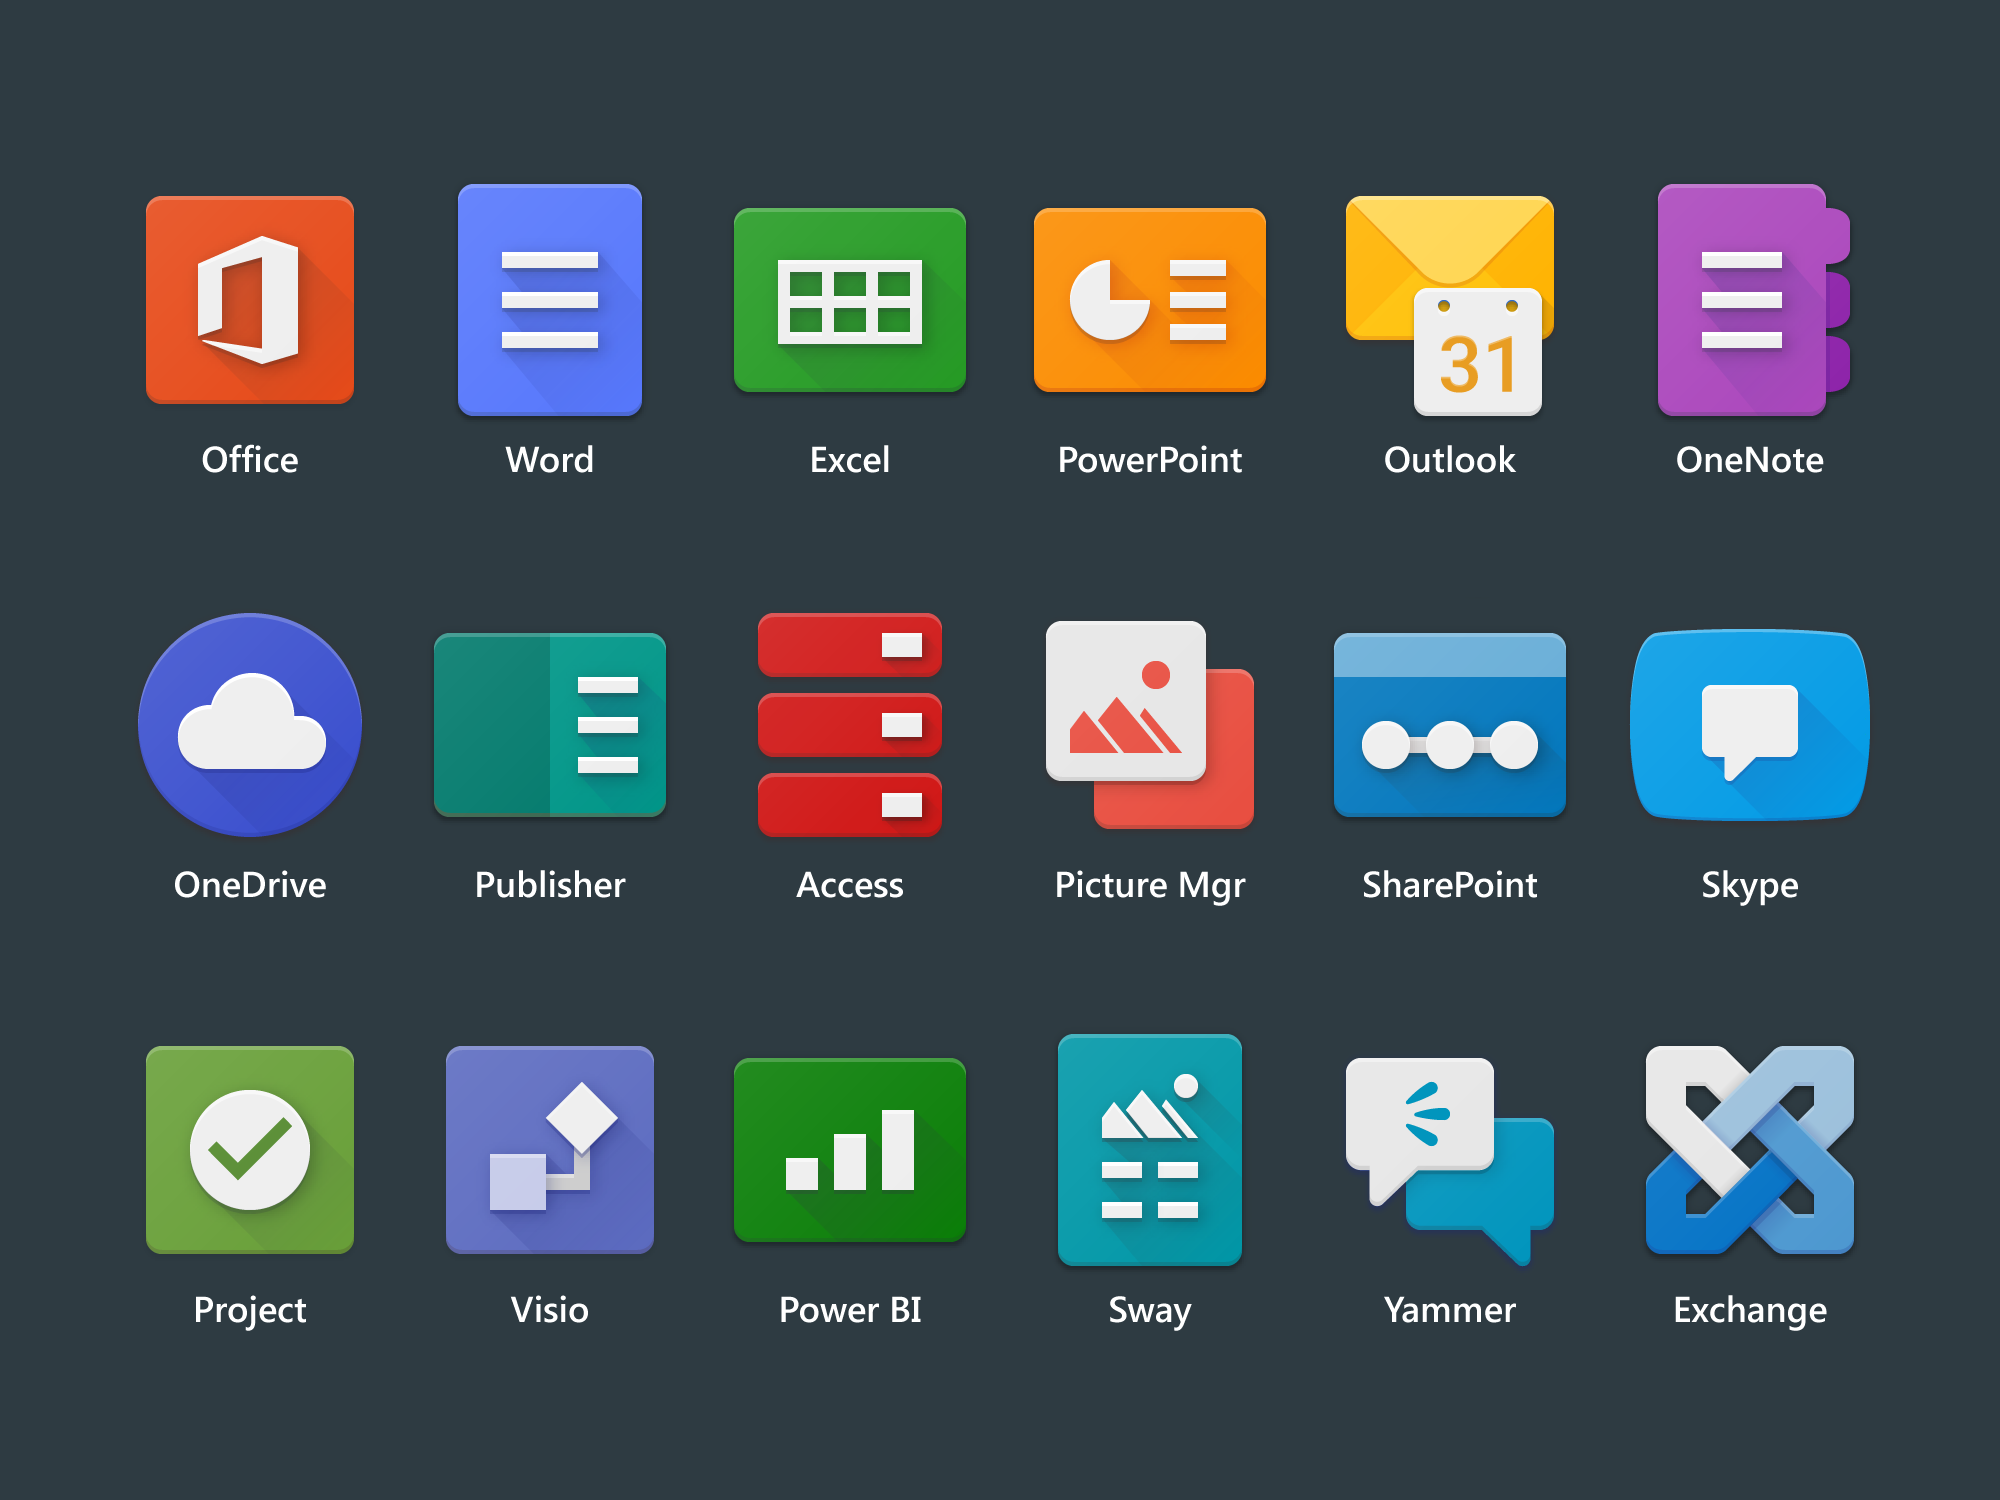Open the Office app icon
The height and width of the screenshot is (1500, 2000).
coord(249,300)
